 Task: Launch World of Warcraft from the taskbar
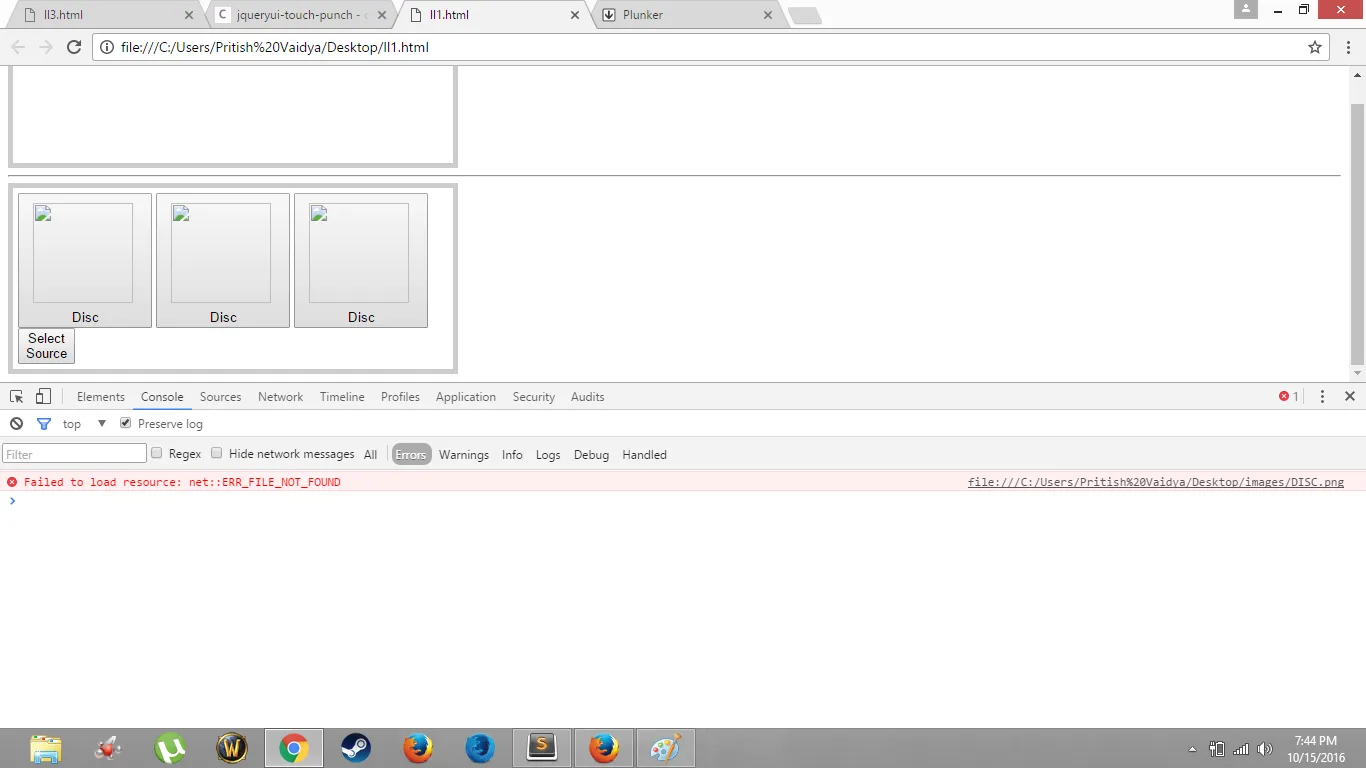click(232, 748)
